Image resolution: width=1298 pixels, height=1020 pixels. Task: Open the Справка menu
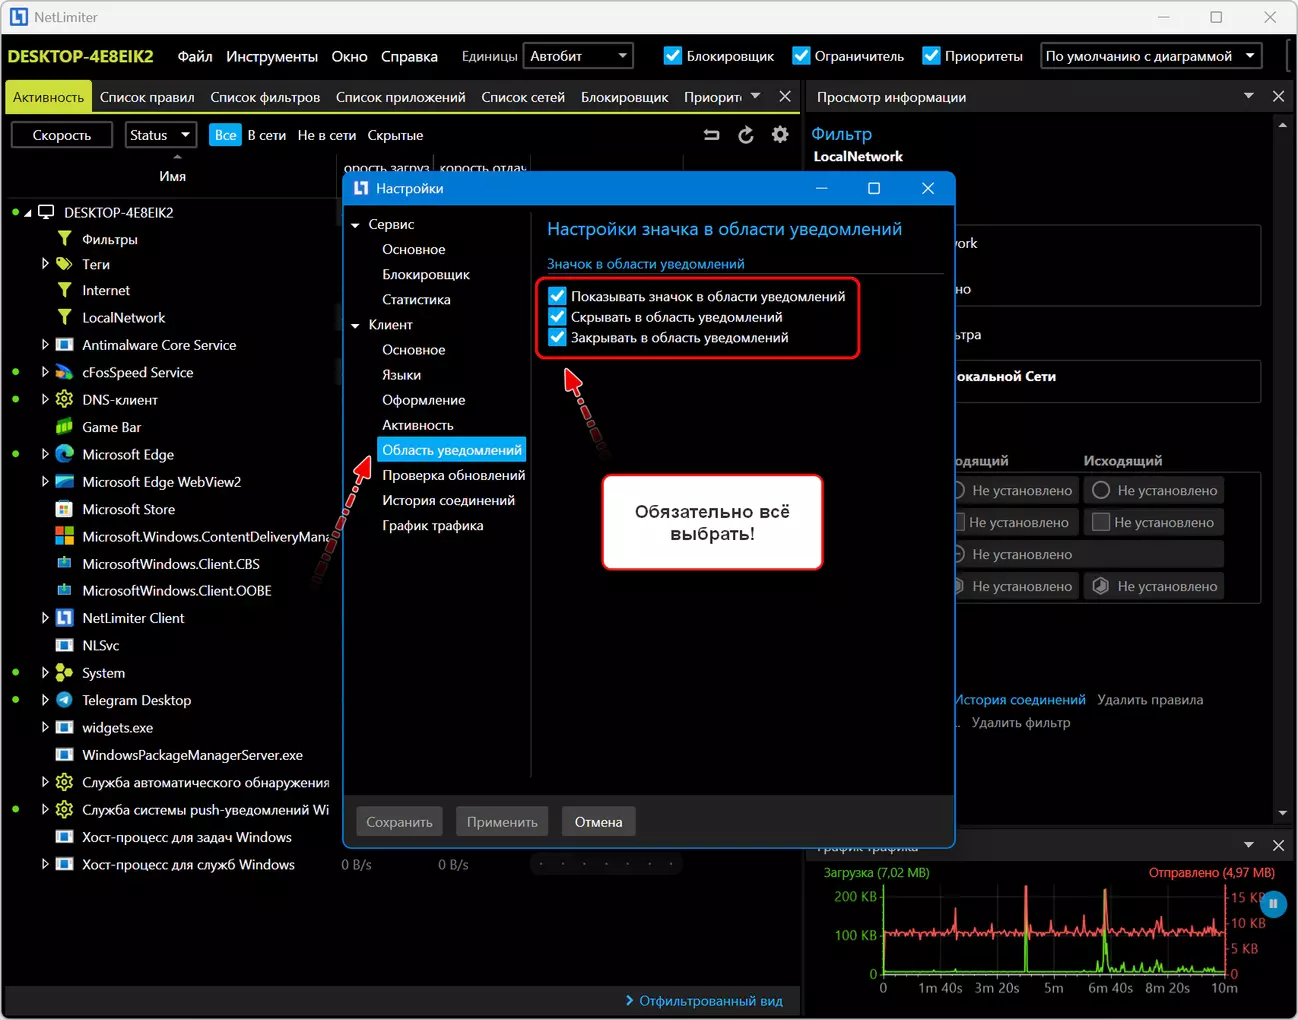click(x=409, y=56)
